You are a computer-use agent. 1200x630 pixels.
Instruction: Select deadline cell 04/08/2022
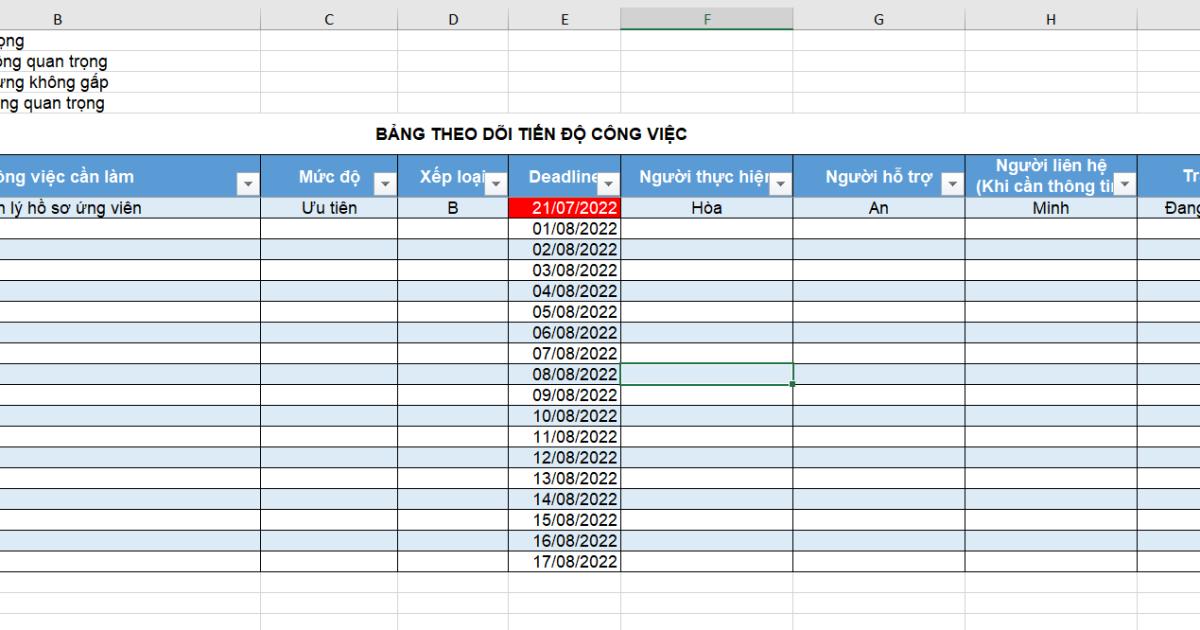pos(565,291)
